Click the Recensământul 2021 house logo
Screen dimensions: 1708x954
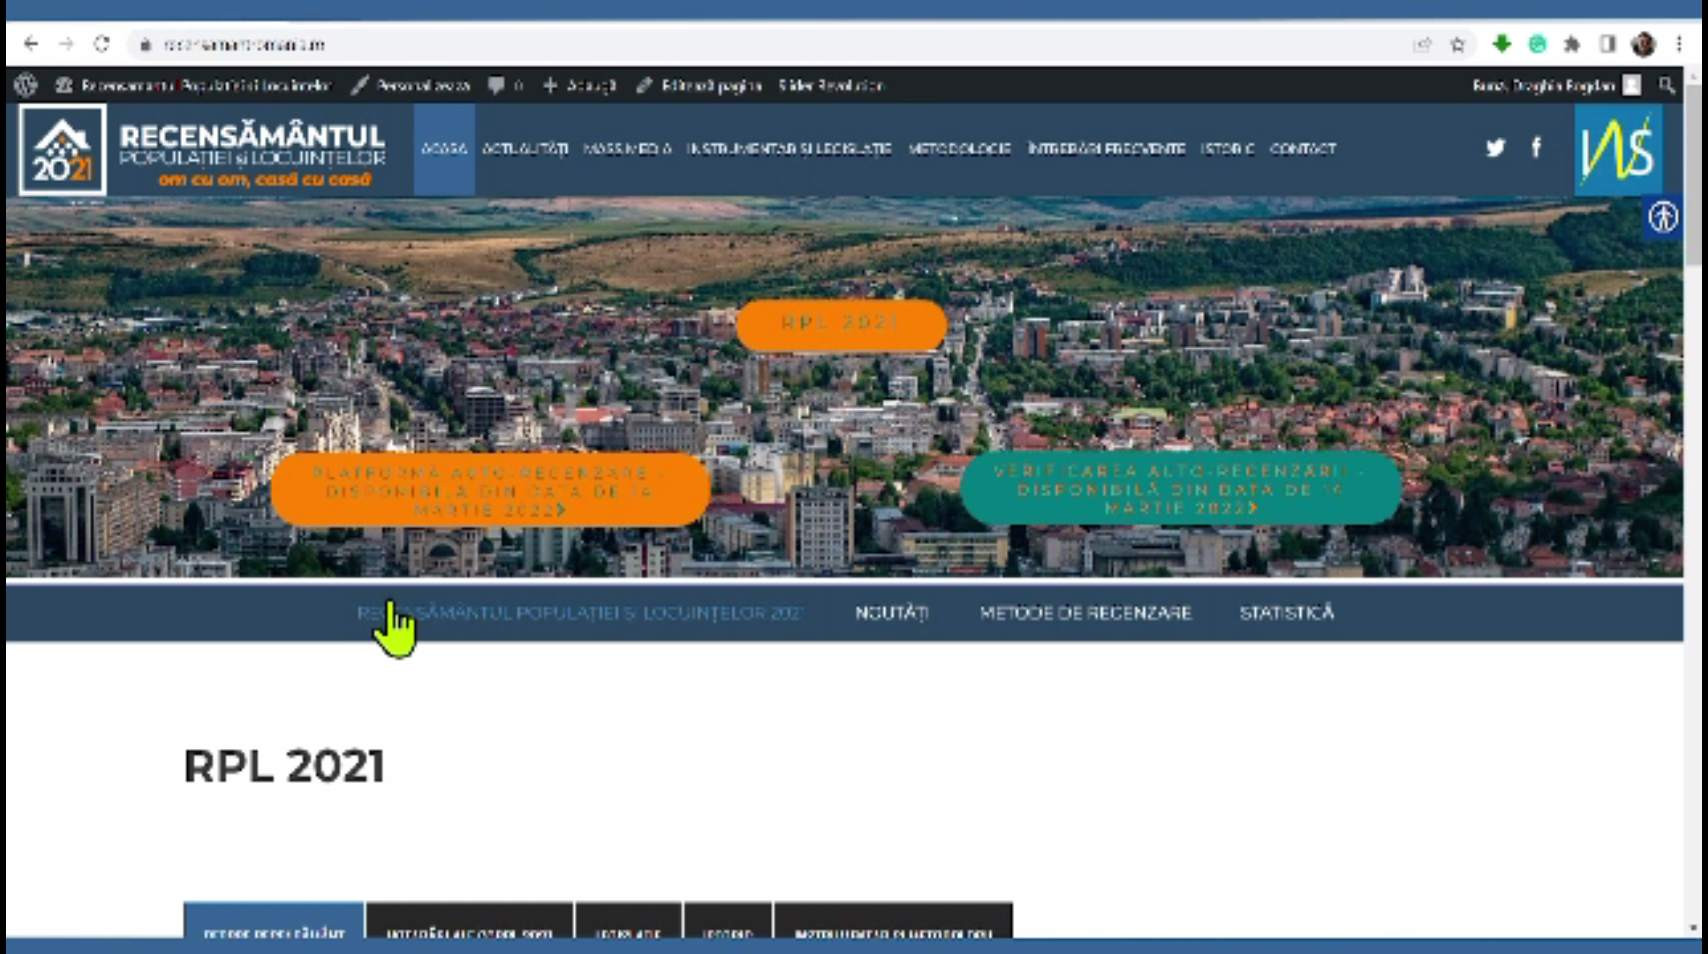tap(62, 150)
